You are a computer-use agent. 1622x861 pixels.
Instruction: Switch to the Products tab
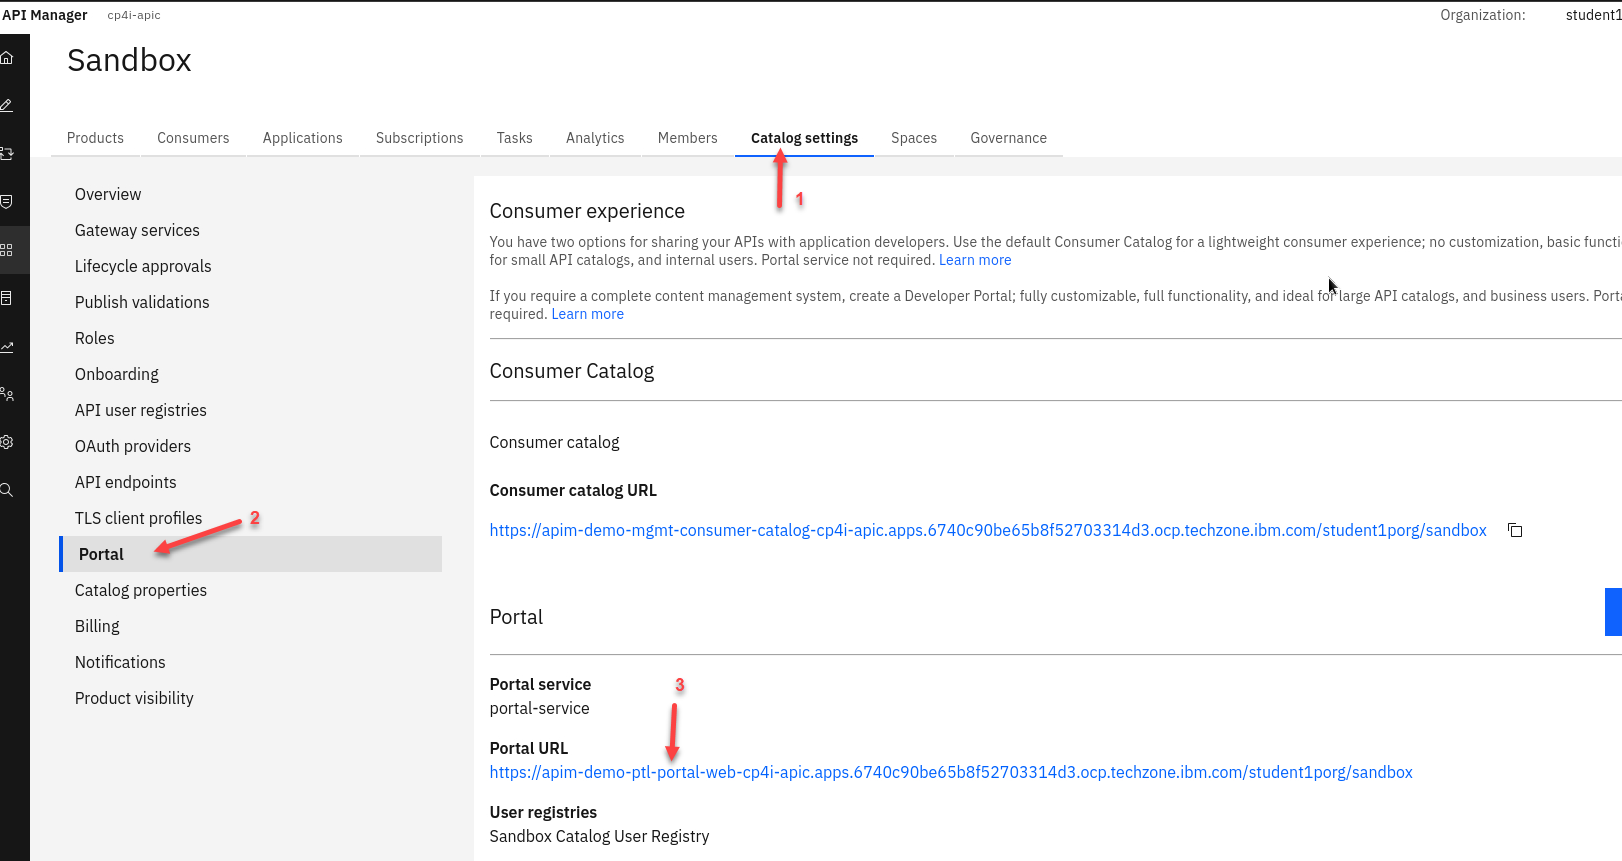pos(95,138)
